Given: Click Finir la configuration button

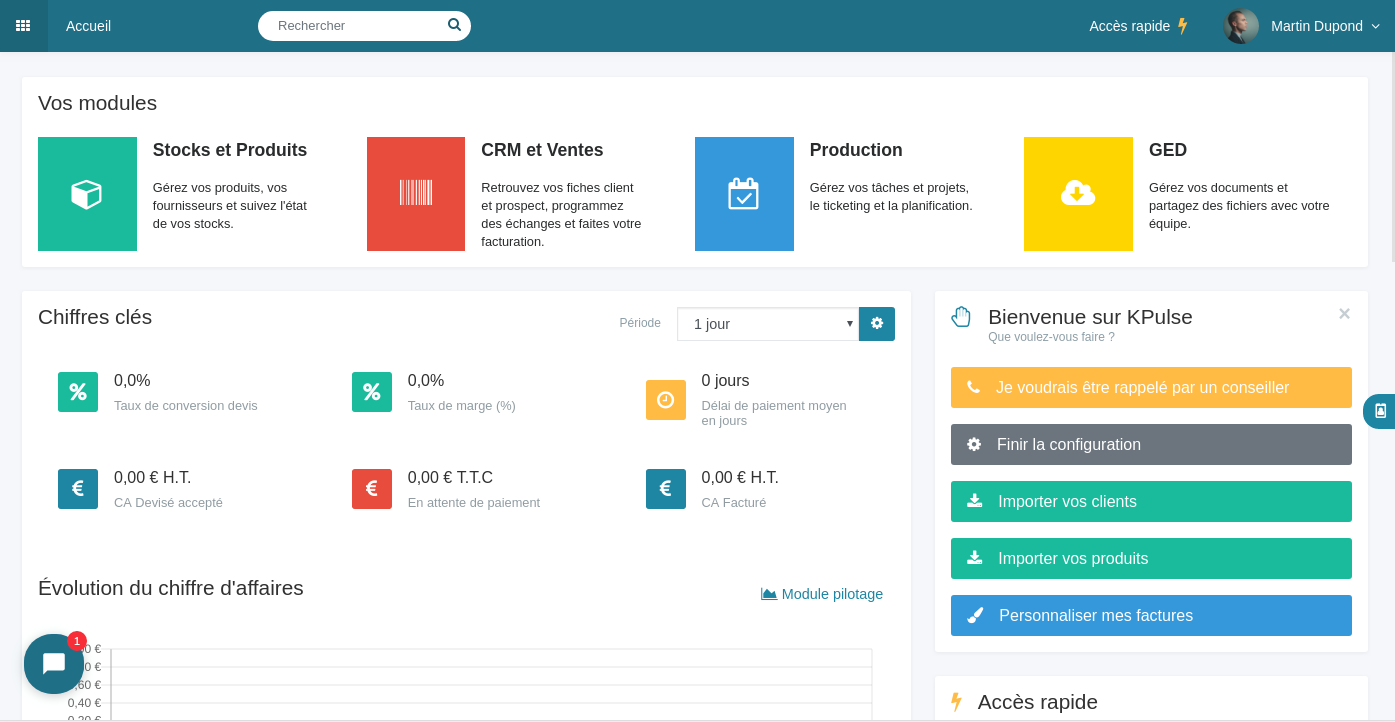Looking at the screenshot, I should point(1151,444).
